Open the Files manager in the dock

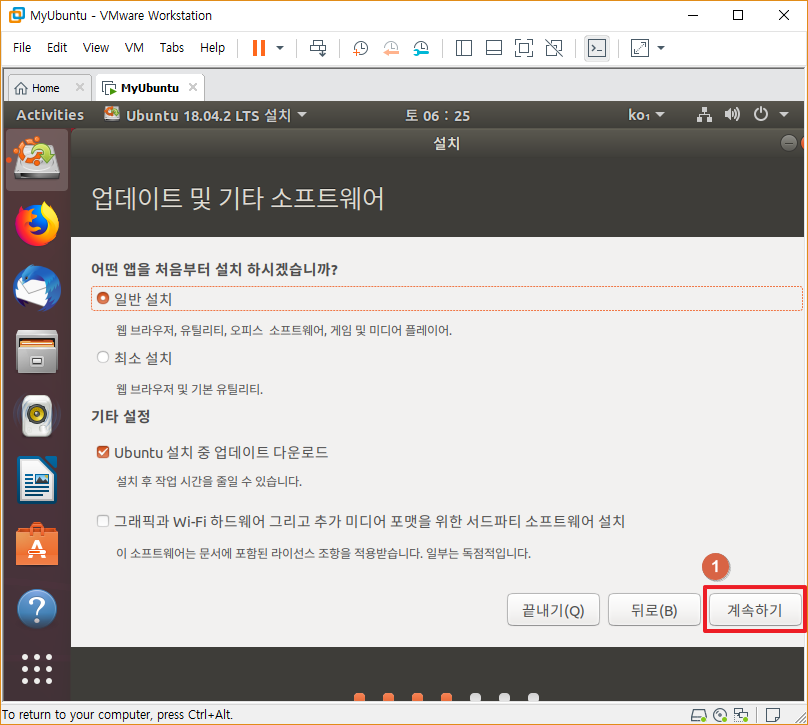click(37, 351)
